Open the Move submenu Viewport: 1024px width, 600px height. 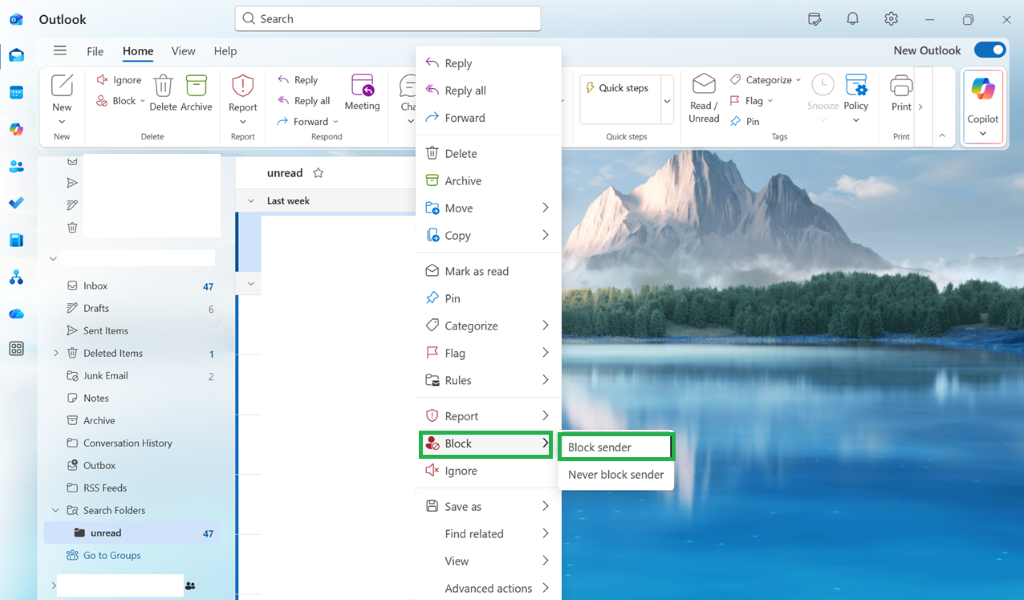point(488,208)
